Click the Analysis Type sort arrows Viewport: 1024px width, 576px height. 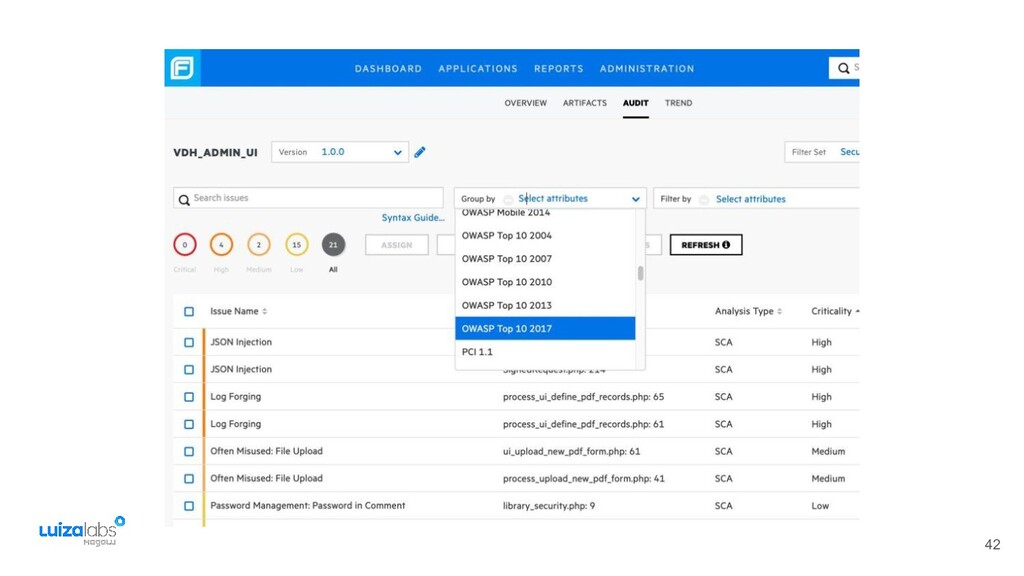779,312
